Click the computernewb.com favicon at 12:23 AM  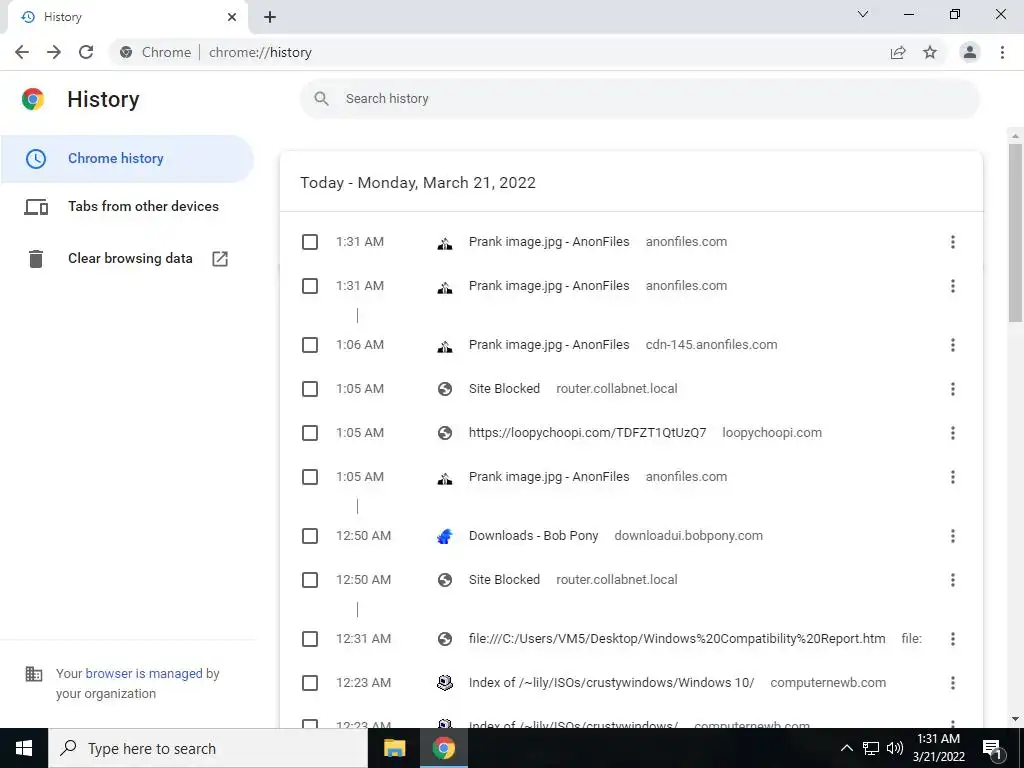click(x=445, y=683)
